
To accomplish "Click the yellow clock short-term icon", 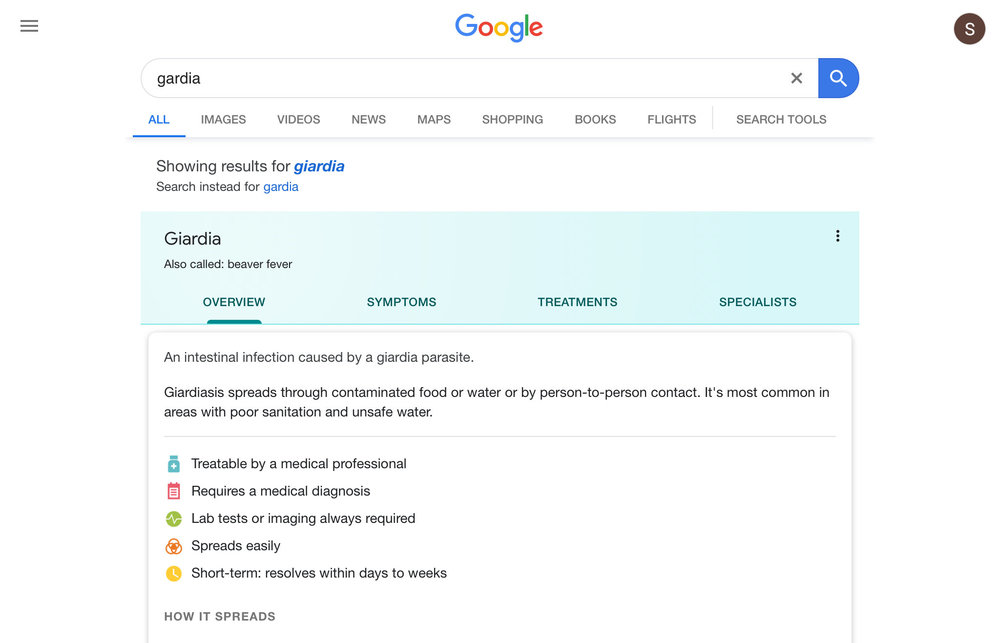I will click(174, 574).
